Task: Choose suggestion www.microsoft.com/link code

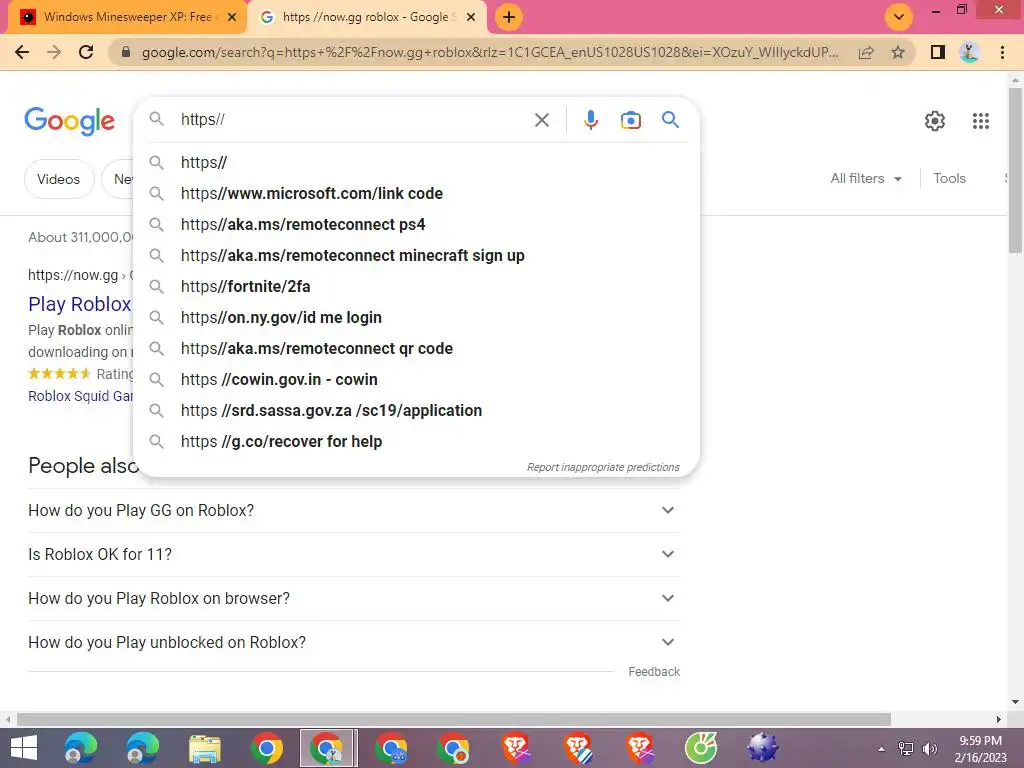Action: [x=416, y=193]
